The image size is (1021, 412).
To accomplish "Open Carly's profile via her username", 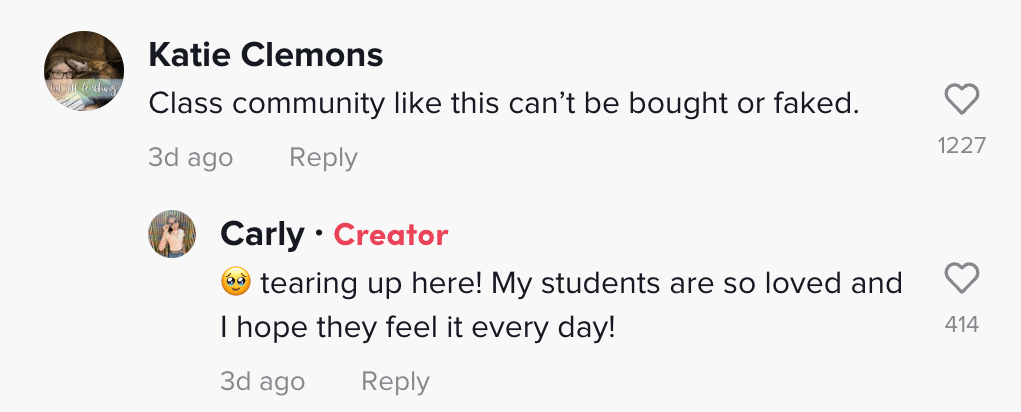I will click(x=262, y=234).
